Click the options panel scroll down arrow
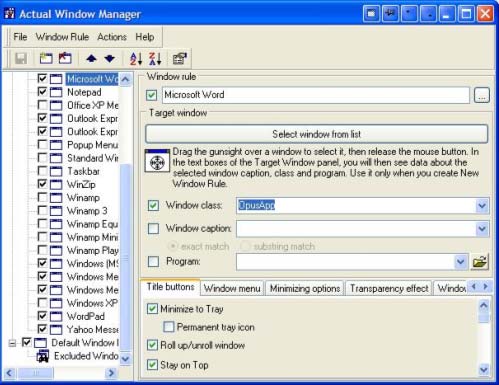The image size is (499, 385). [484, 369]
